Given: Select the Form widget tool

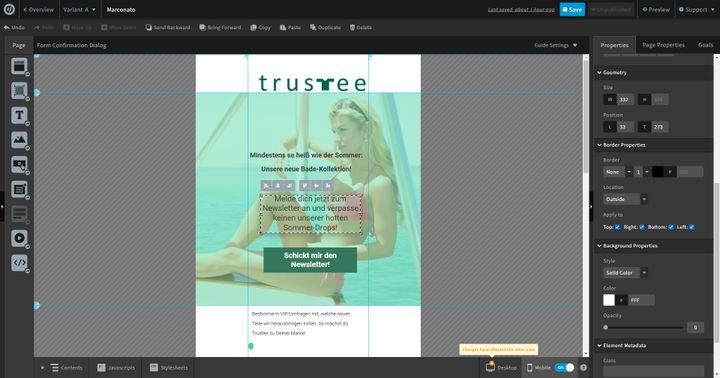Looking at the screenshot, I should 19,189.
